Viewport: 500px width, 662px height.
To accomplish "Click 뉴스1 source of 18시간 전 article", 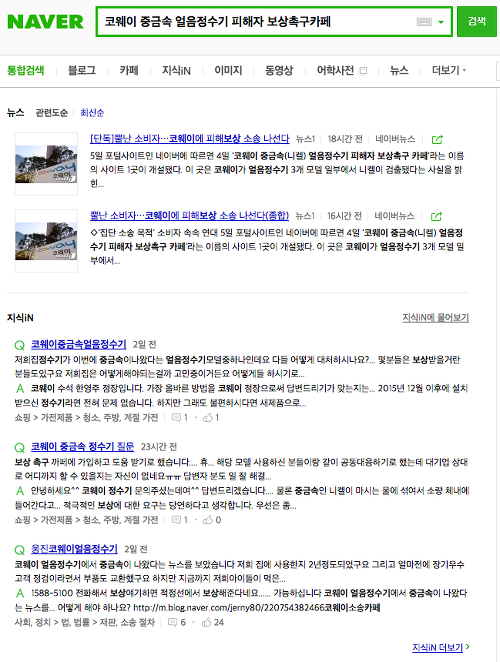I will pyautogui.click(x=305, y=139).
